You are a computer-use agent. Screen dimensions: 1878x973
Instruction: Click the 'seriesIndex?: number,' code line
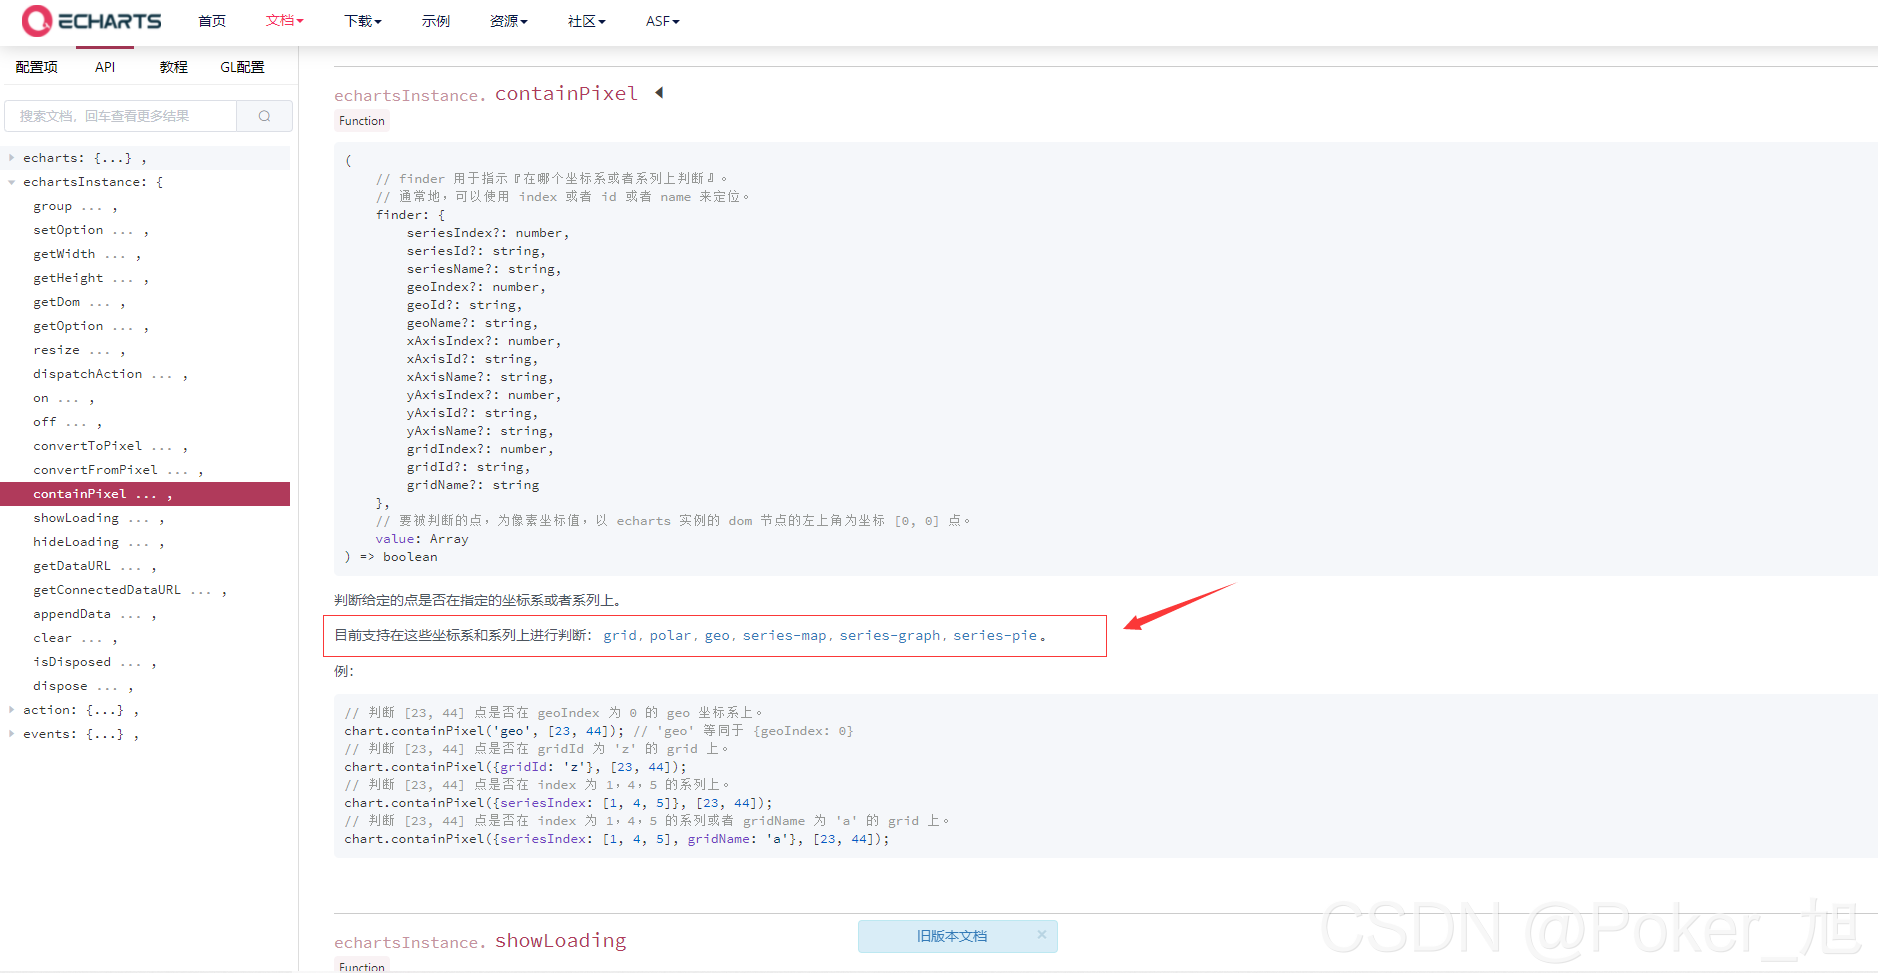coord(488,233)
